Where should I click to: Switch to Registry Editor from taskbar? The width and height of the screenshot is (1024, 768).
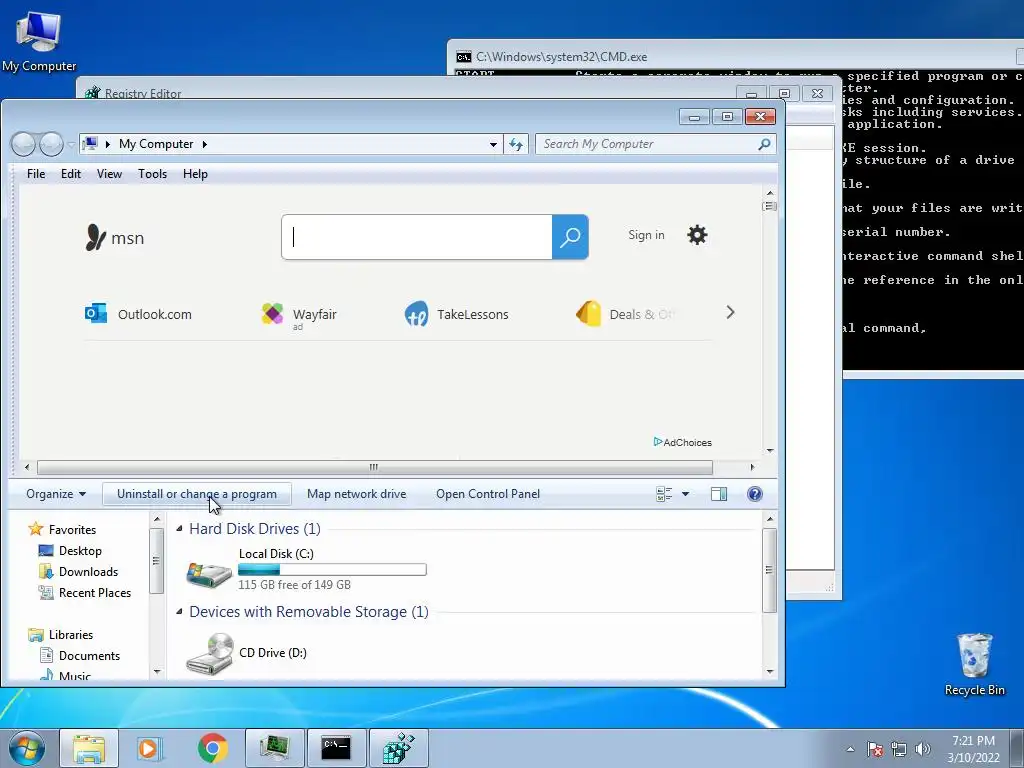coord(398,748)
